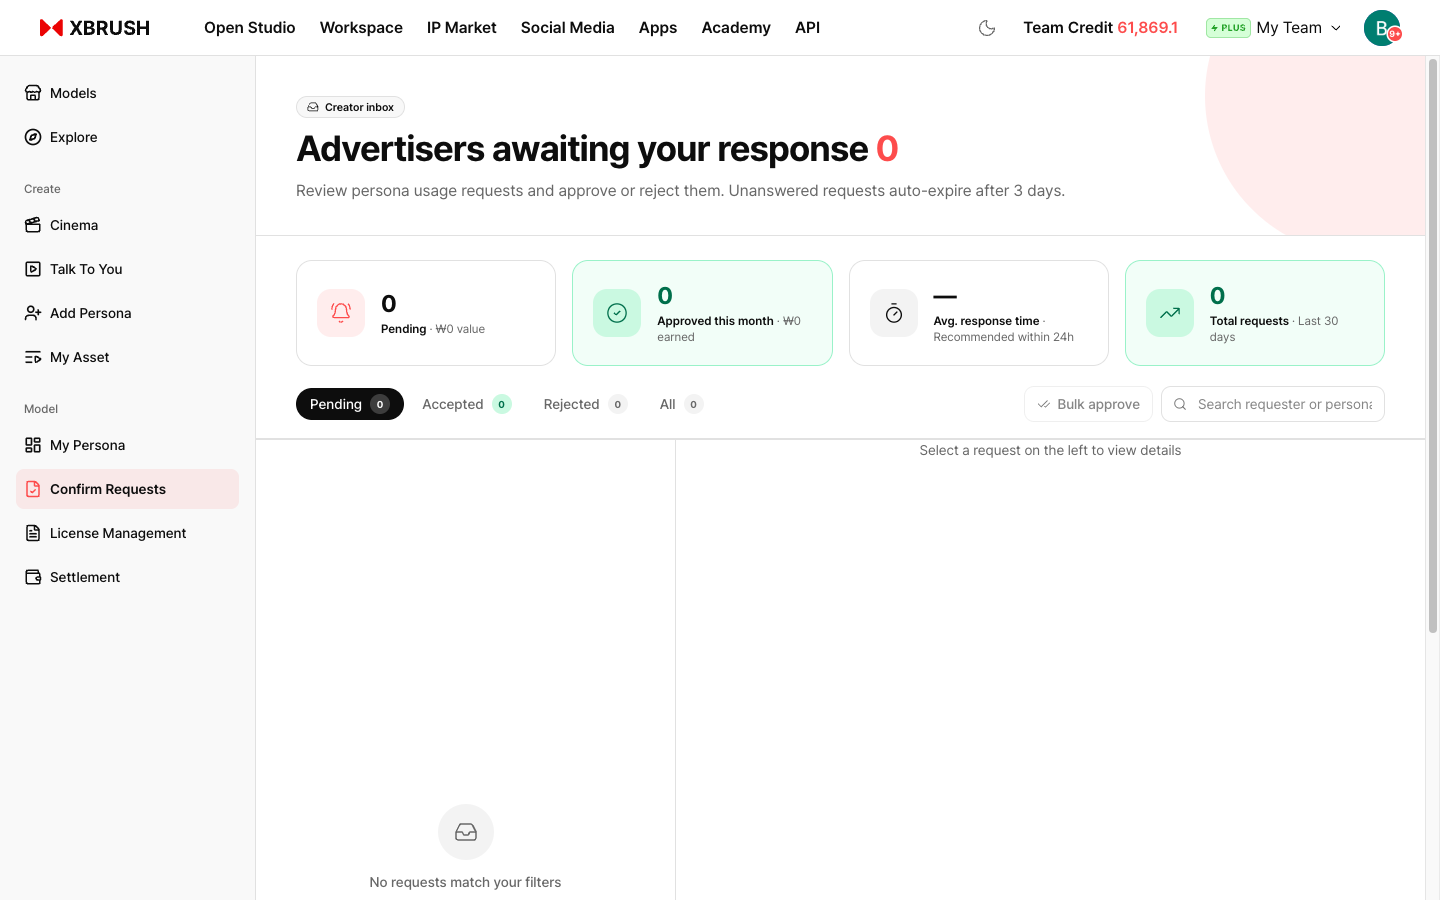This screenshot has width=1440, height=900.
Task: Open the API page
Action: (x=808, y=28)
